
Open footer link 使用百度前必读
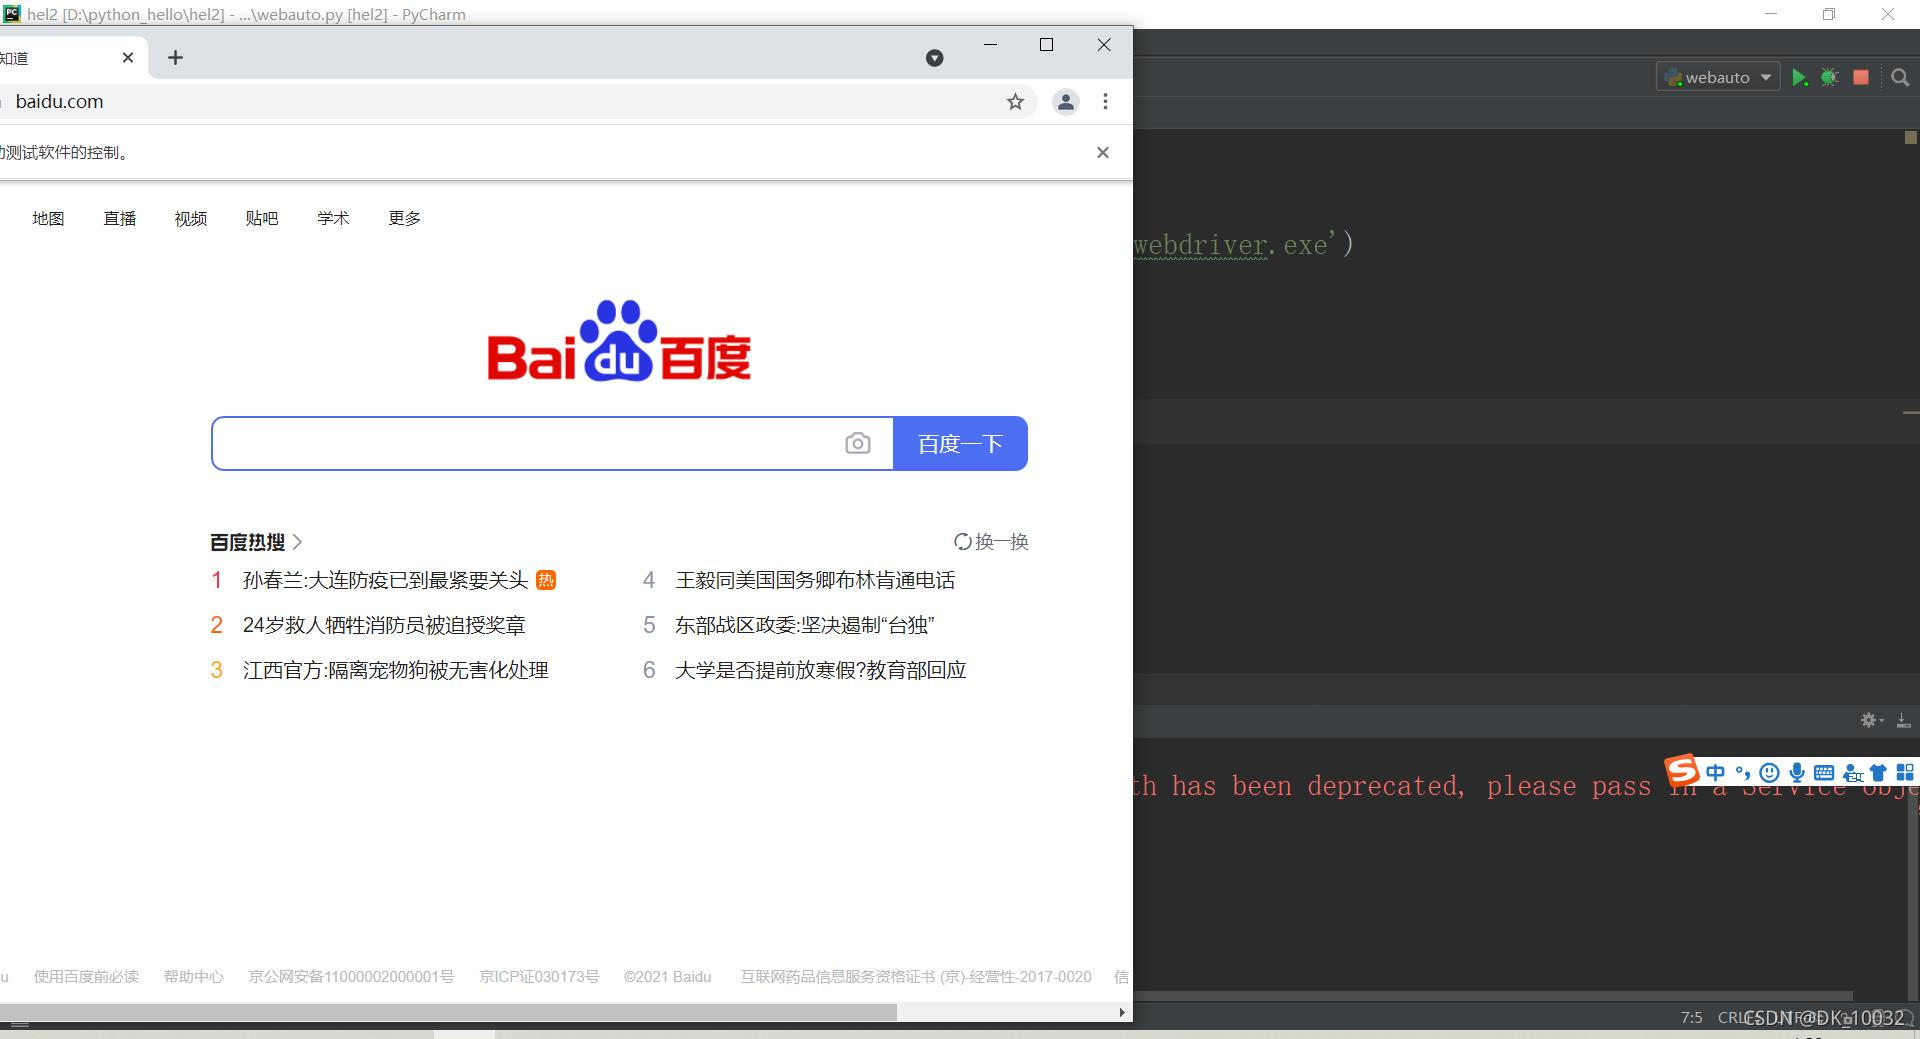point(86,976)
